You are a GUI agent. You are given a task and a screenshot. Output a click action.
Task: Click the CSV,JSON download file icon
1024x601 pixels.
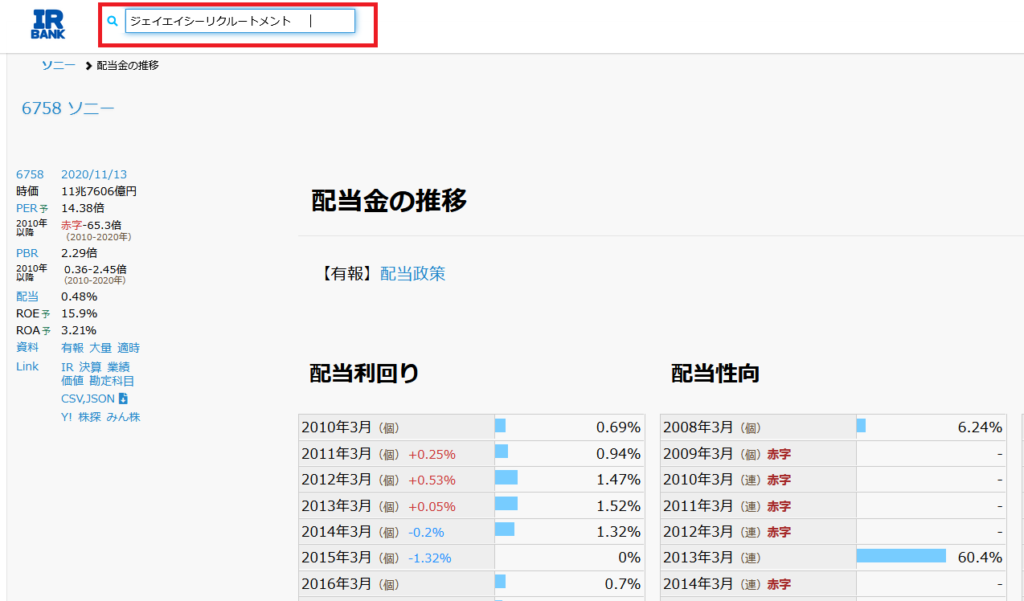pos(123,398)
